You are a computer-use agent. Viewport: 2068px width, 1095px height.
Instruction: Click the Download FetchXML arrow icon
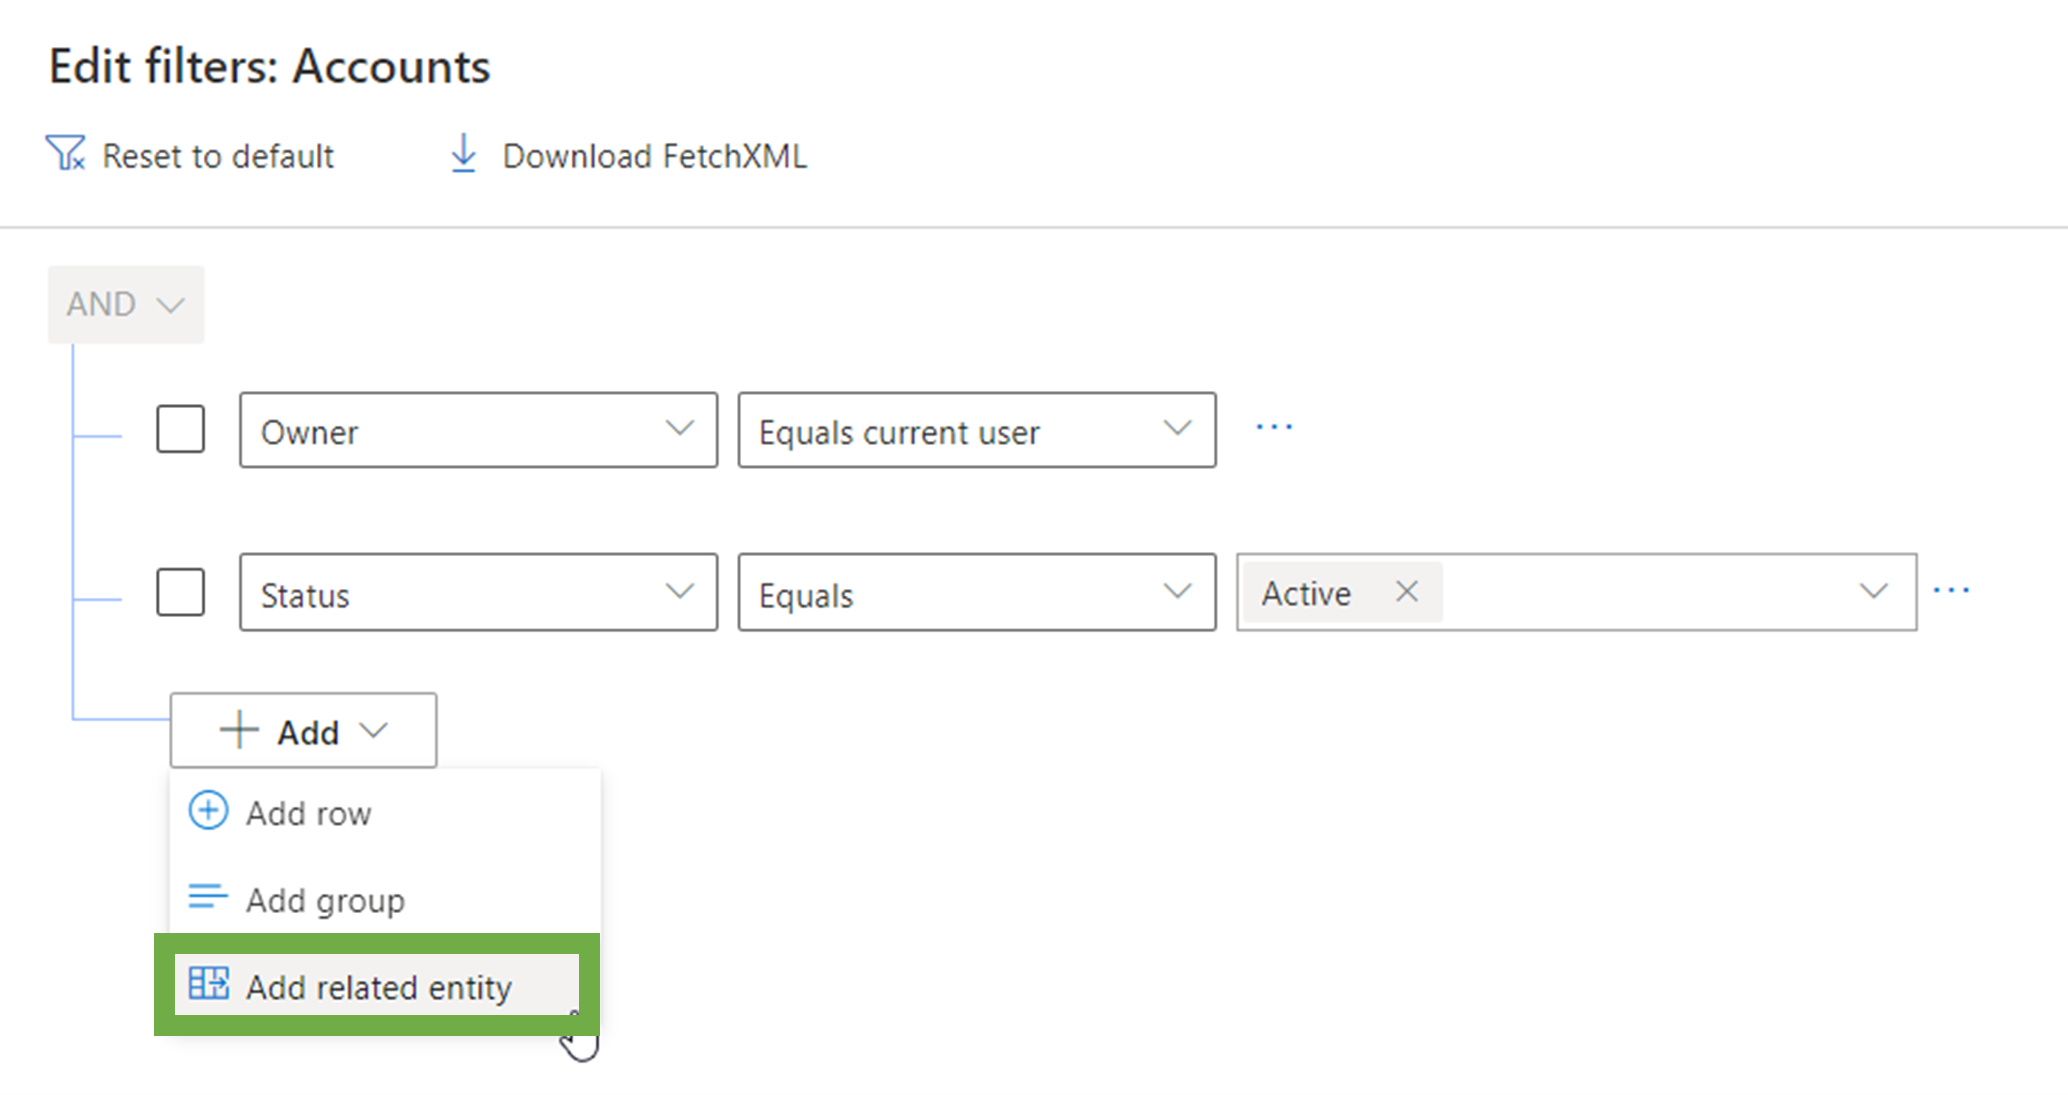click(x=463, y=155)
